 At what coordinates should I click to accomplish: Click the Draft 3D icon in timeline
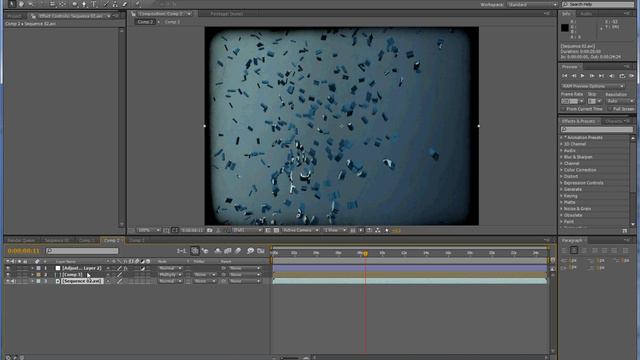(205, 251)
